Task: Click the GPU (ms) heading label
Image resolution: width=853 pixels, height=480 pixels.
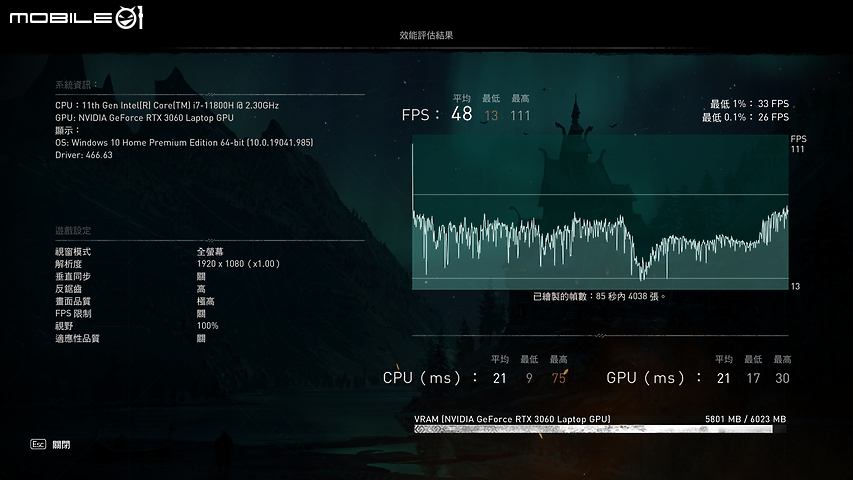Action: [654, 378]
